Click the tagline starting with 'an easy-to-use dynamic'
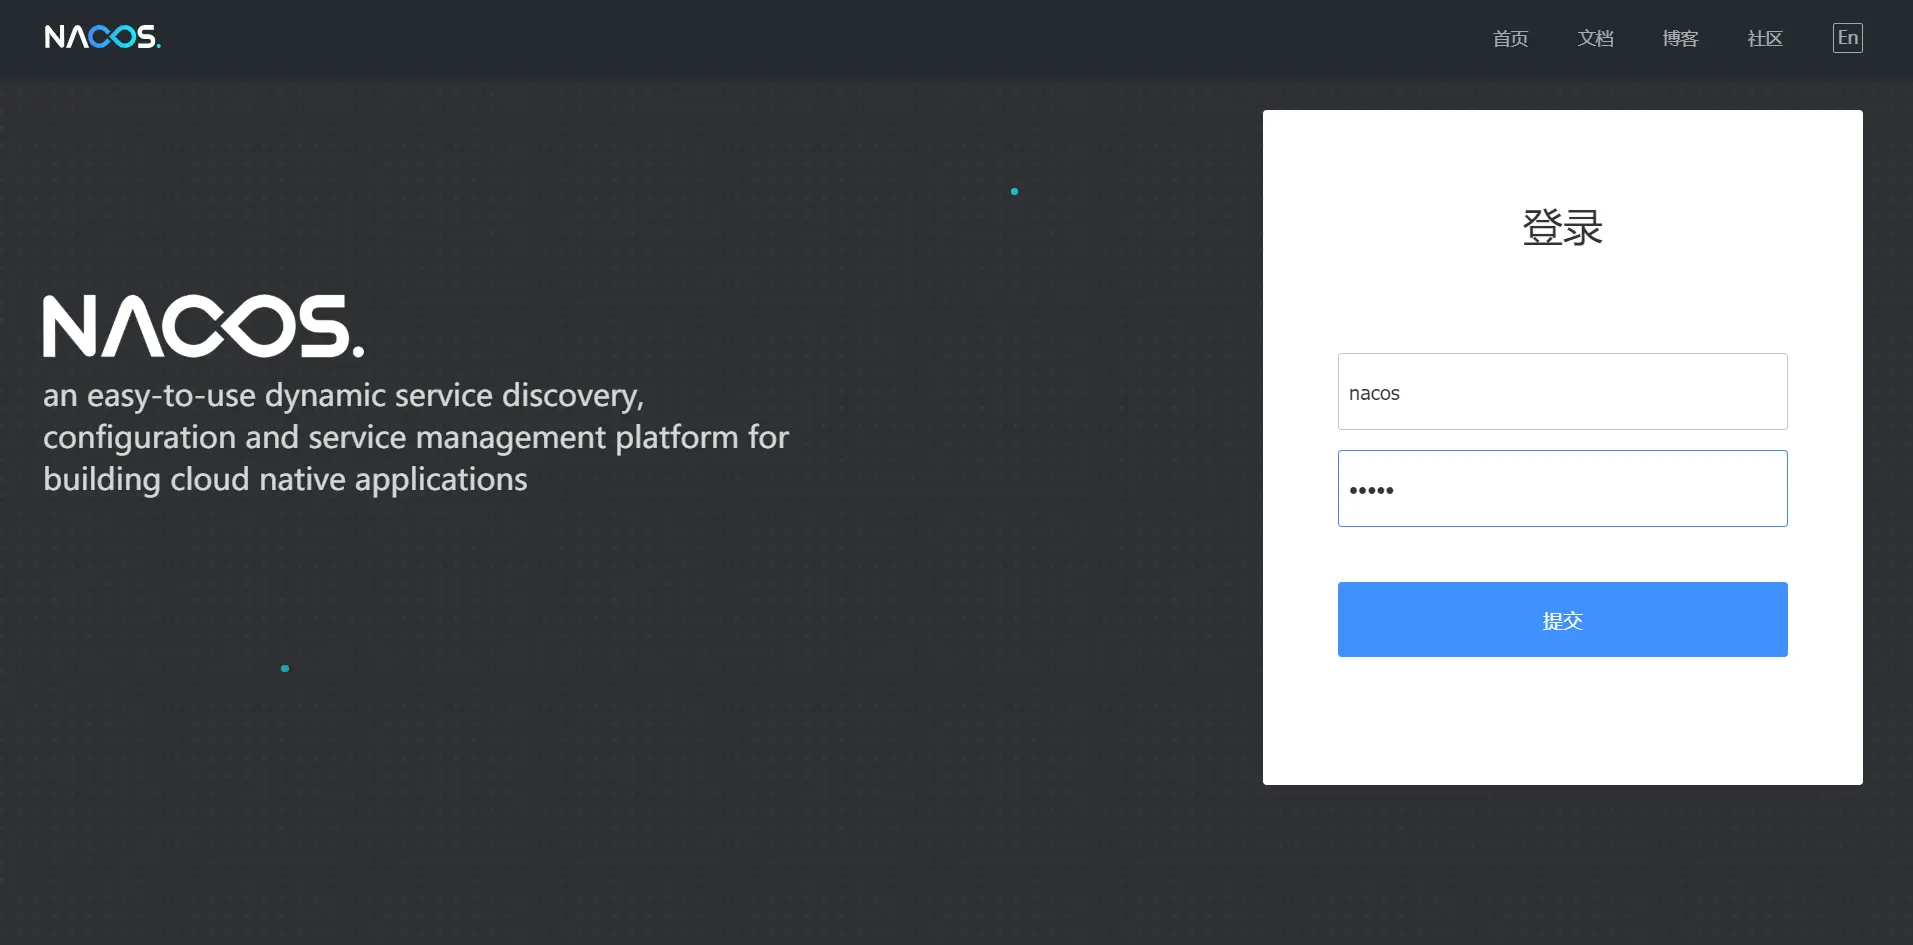Screen dimensions: 1913x945 click(416, 437)
